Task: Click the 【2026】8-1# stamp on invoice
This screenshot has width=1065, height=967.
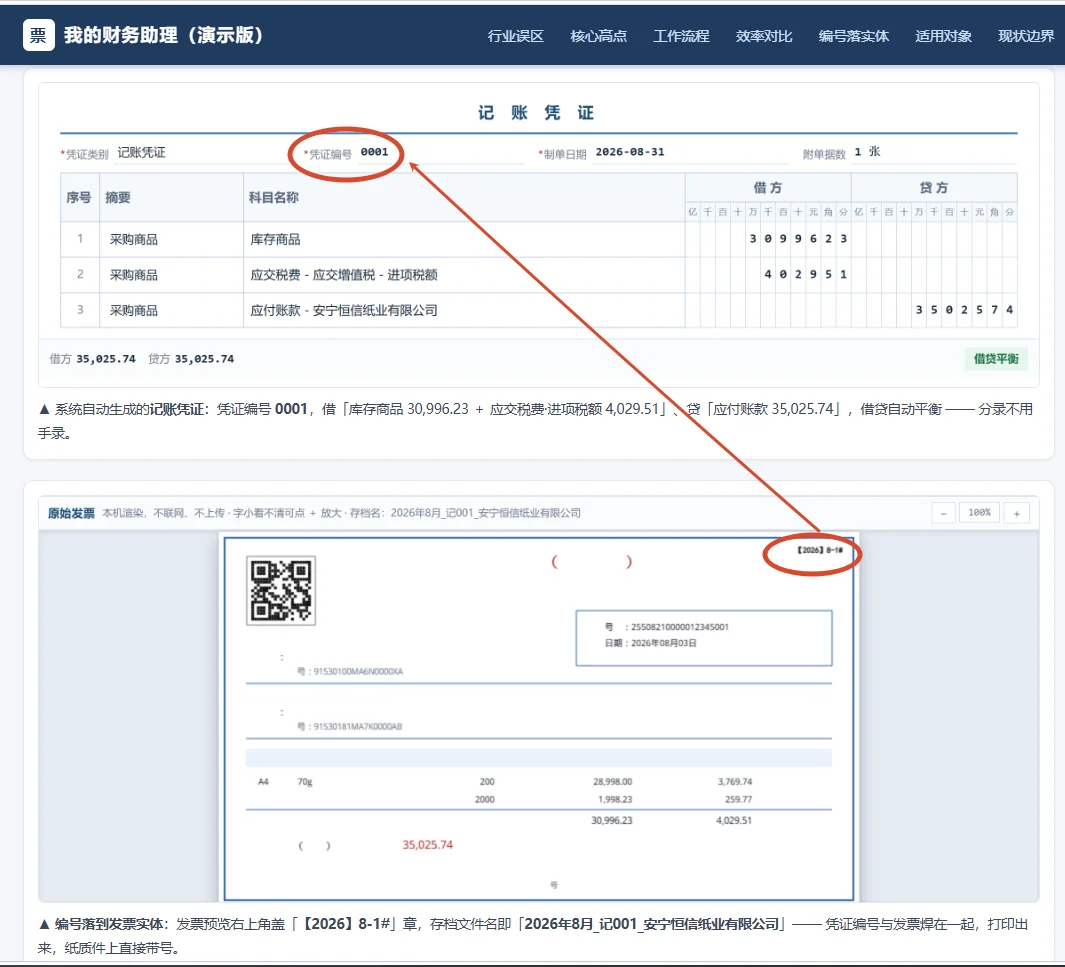Action: coord(820,550)
